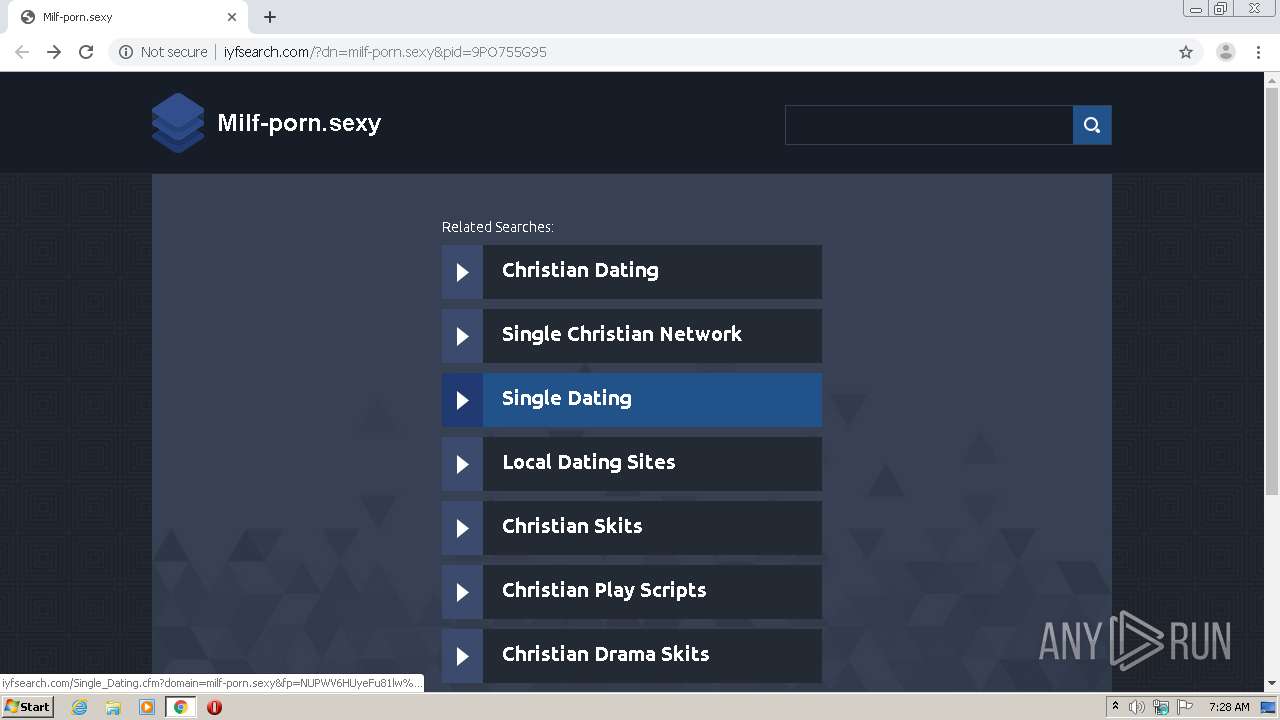Click the search magnifier button
The width and height of the screenshot is (1280, 720).
click(1092, 125)
